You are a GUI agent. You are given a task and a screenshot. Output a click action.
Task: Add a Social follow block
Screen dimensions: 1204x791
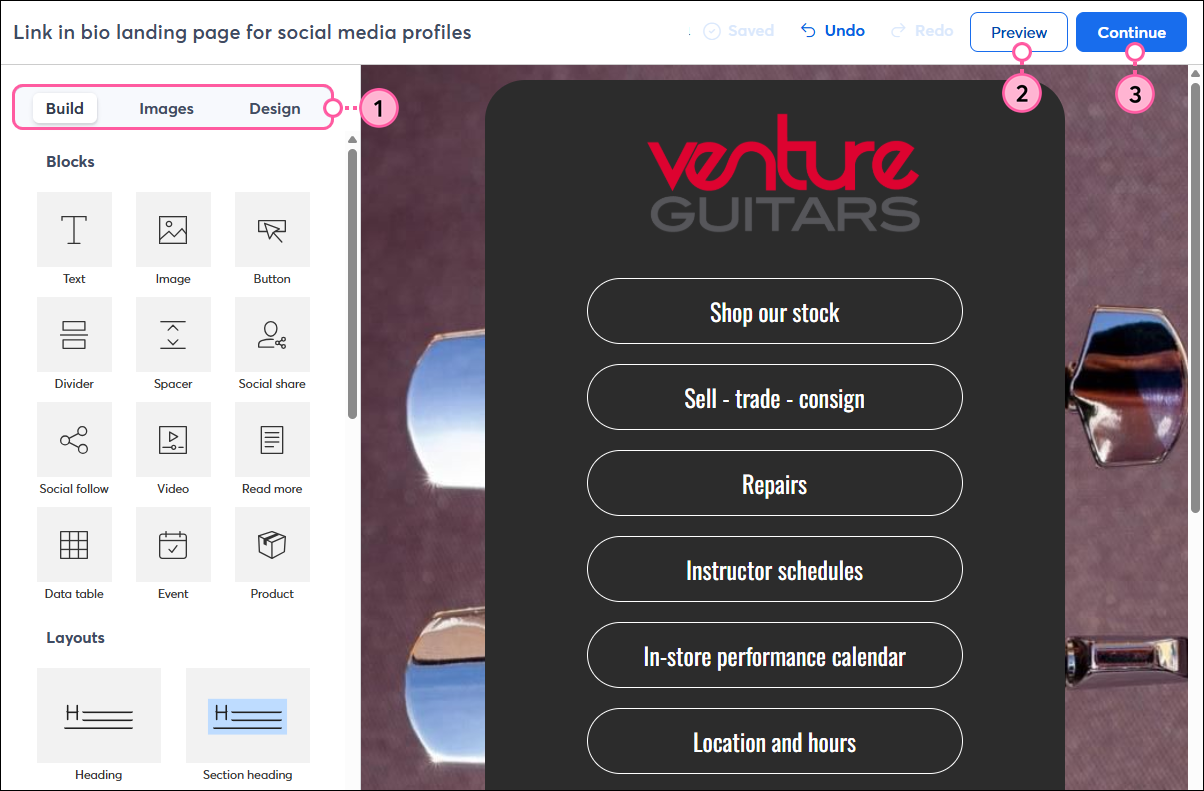tap(74, 439)
